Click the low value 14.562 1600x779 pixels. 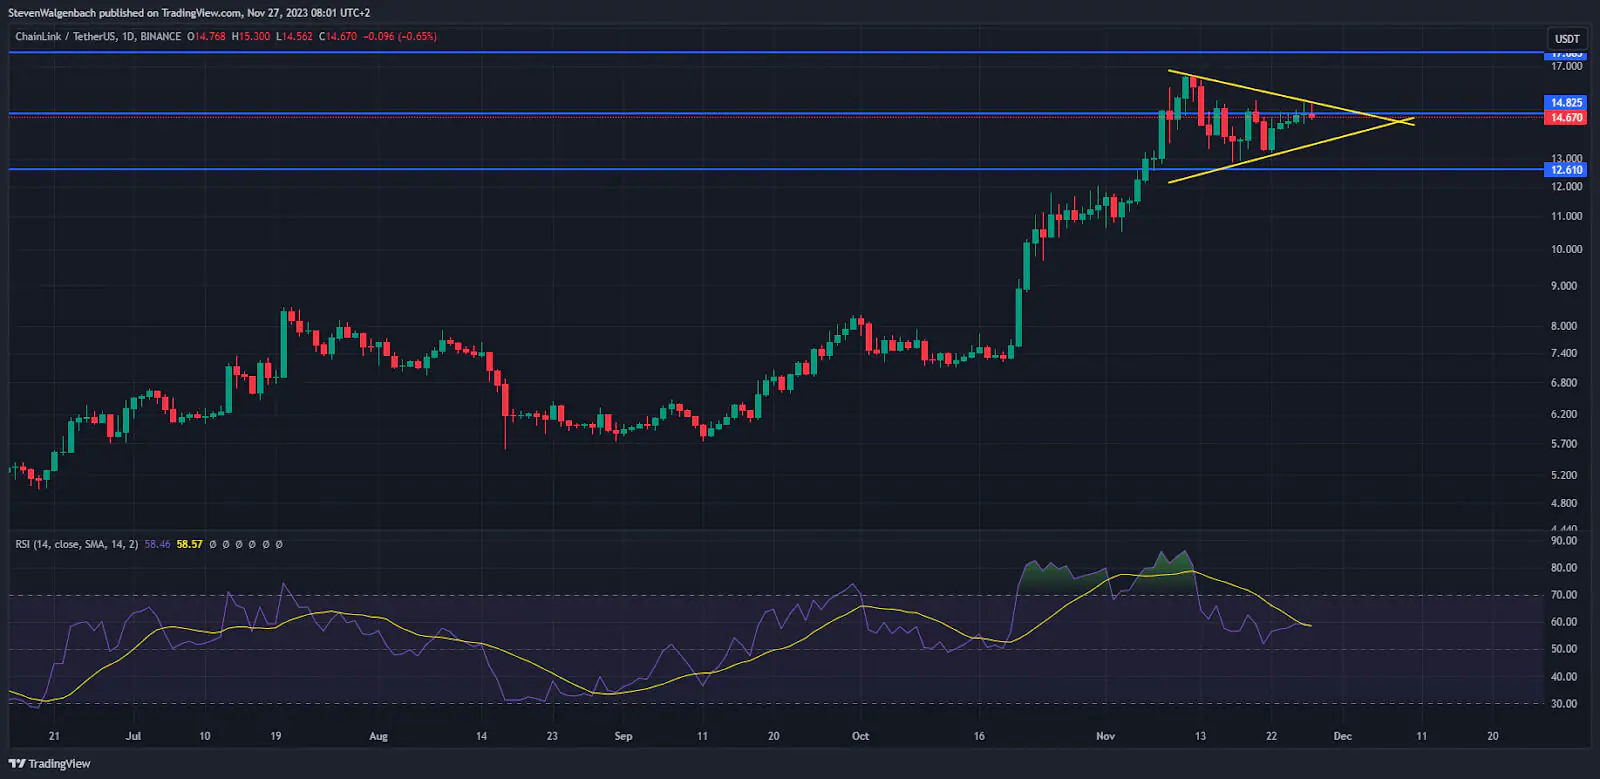pos(297,37)
